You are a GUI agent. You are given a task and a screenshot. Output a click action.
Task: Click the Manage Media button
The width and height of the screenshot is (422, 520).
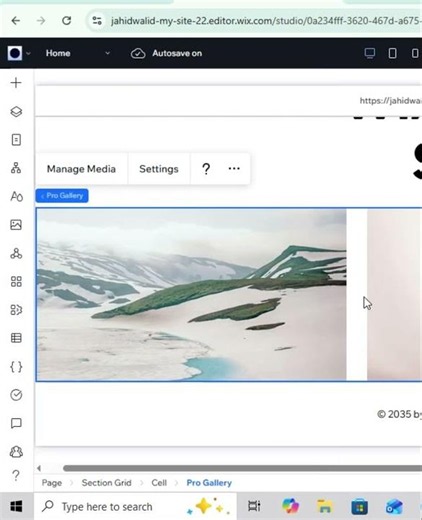tap(81, 169)
